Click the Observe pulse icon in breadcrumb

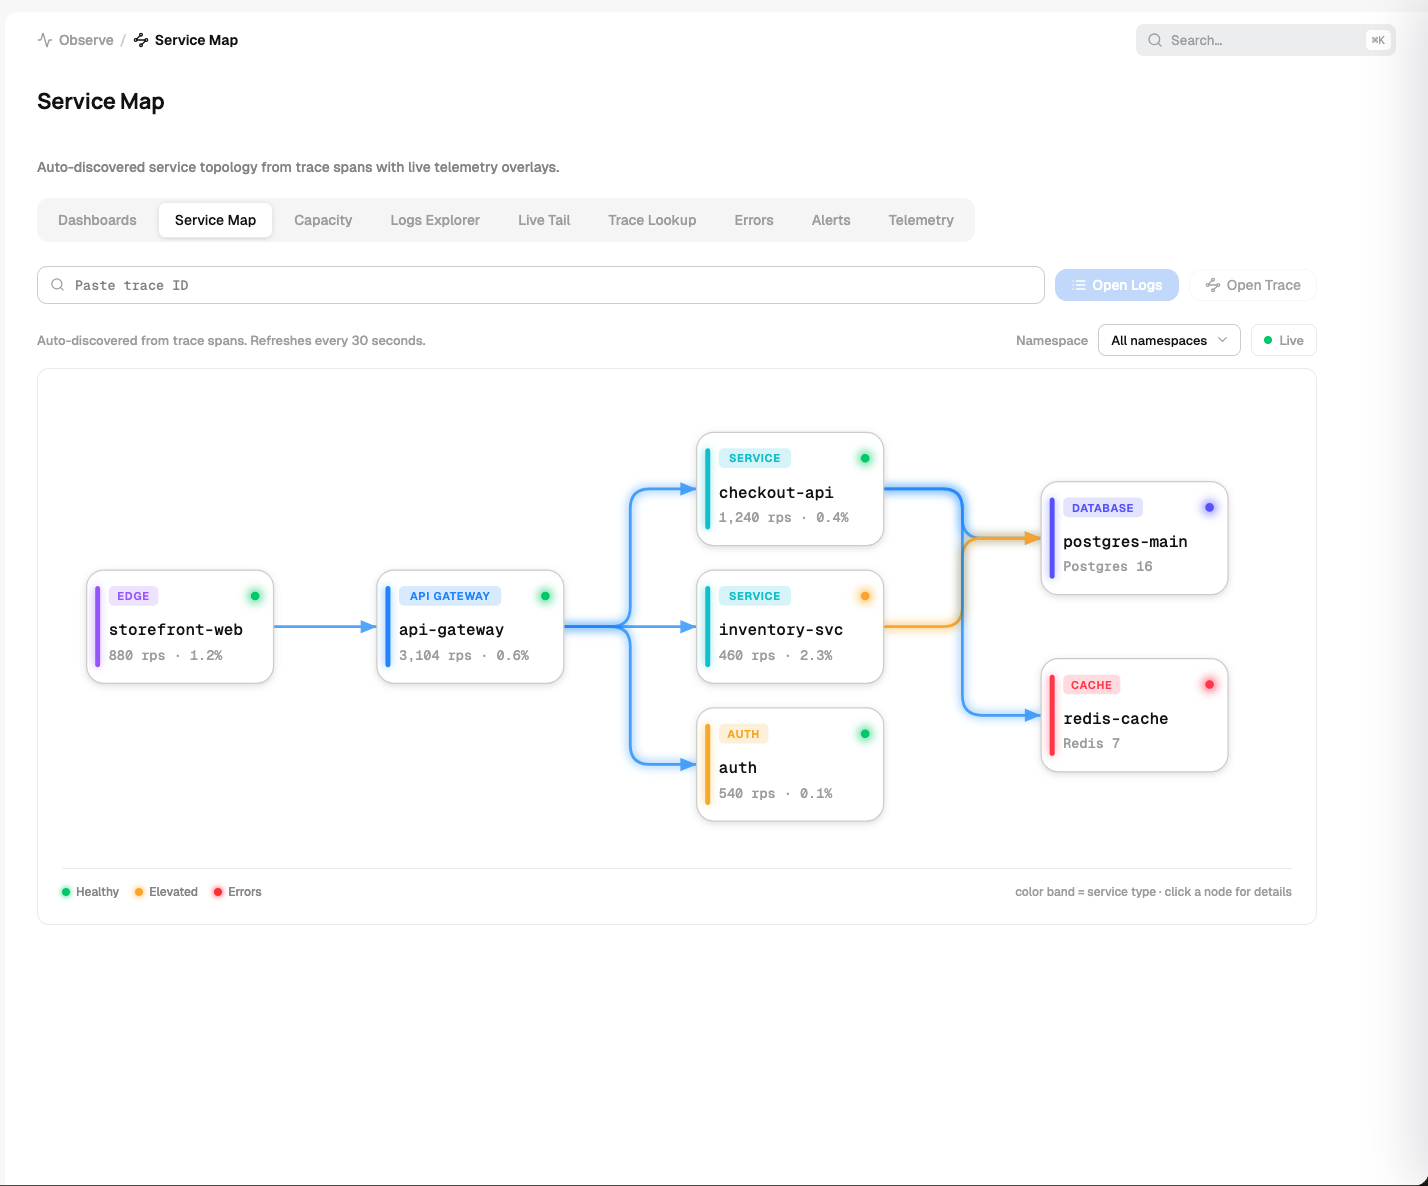click(45, 40)
